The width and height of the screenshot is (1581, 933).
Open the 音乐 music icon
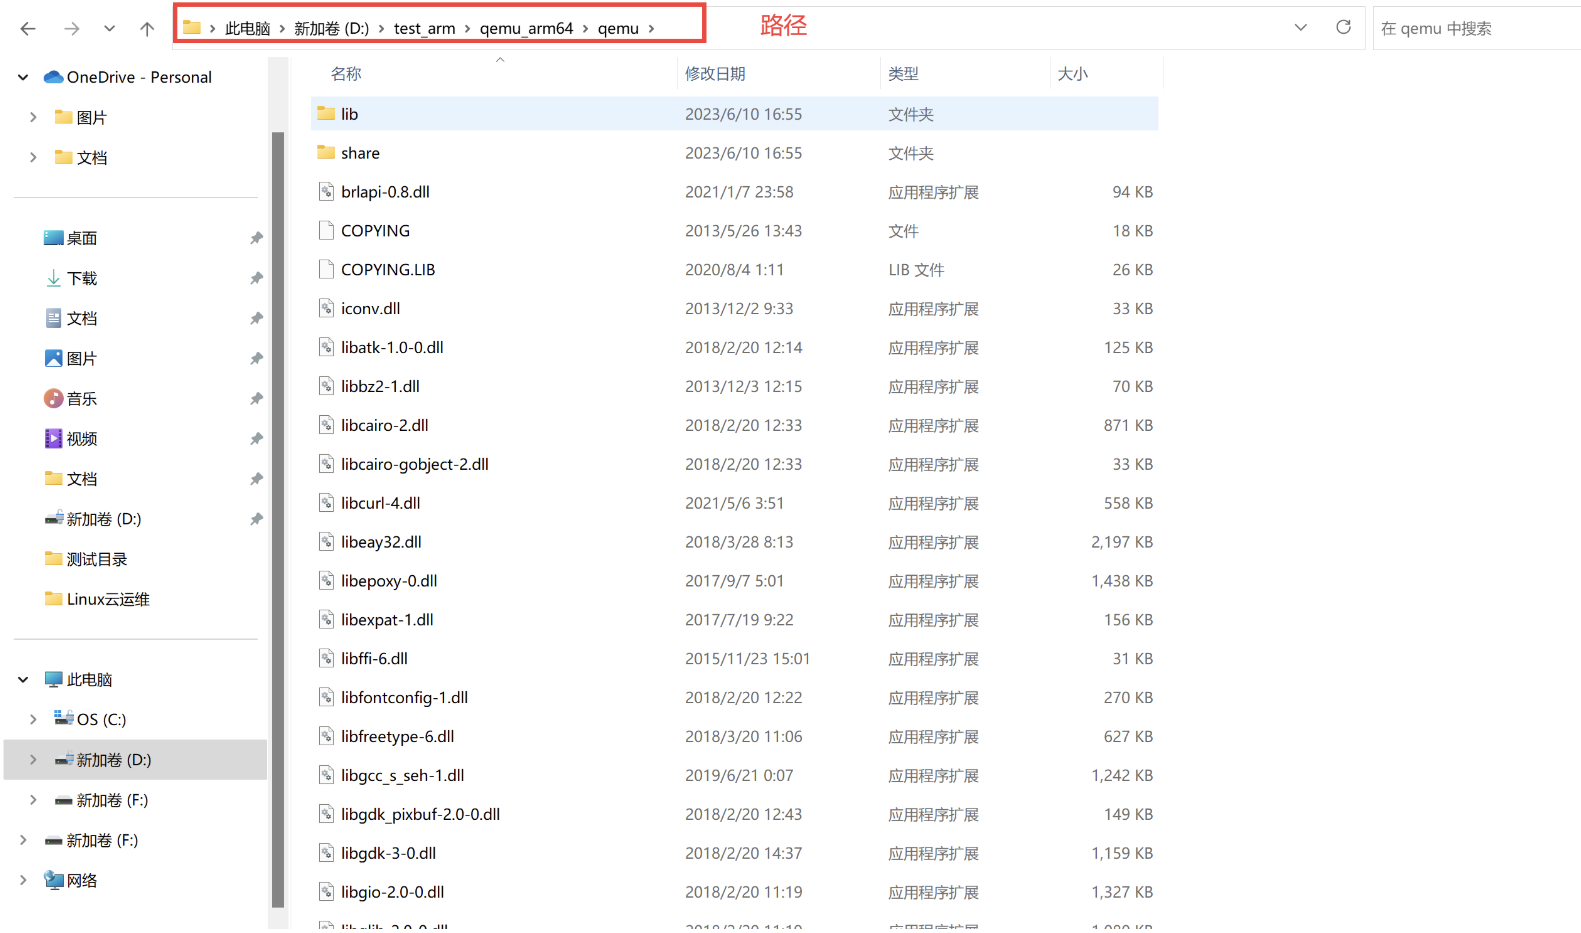click(x=54, y=398)
